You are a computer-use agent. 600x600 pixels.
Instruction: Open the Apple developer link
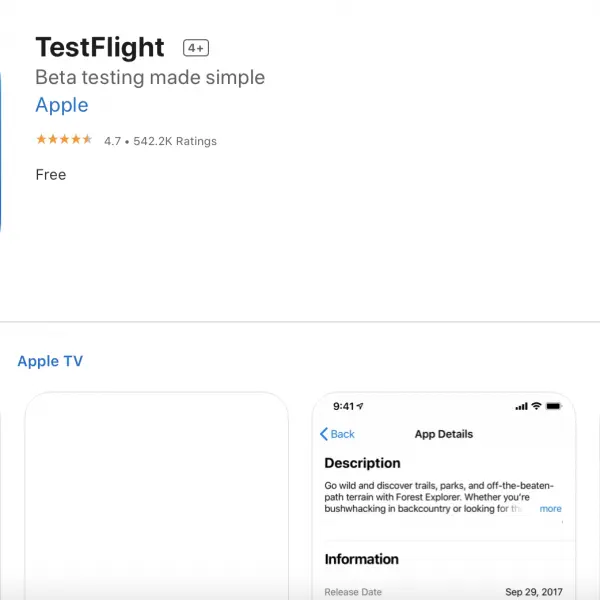(x=62, y=105)
